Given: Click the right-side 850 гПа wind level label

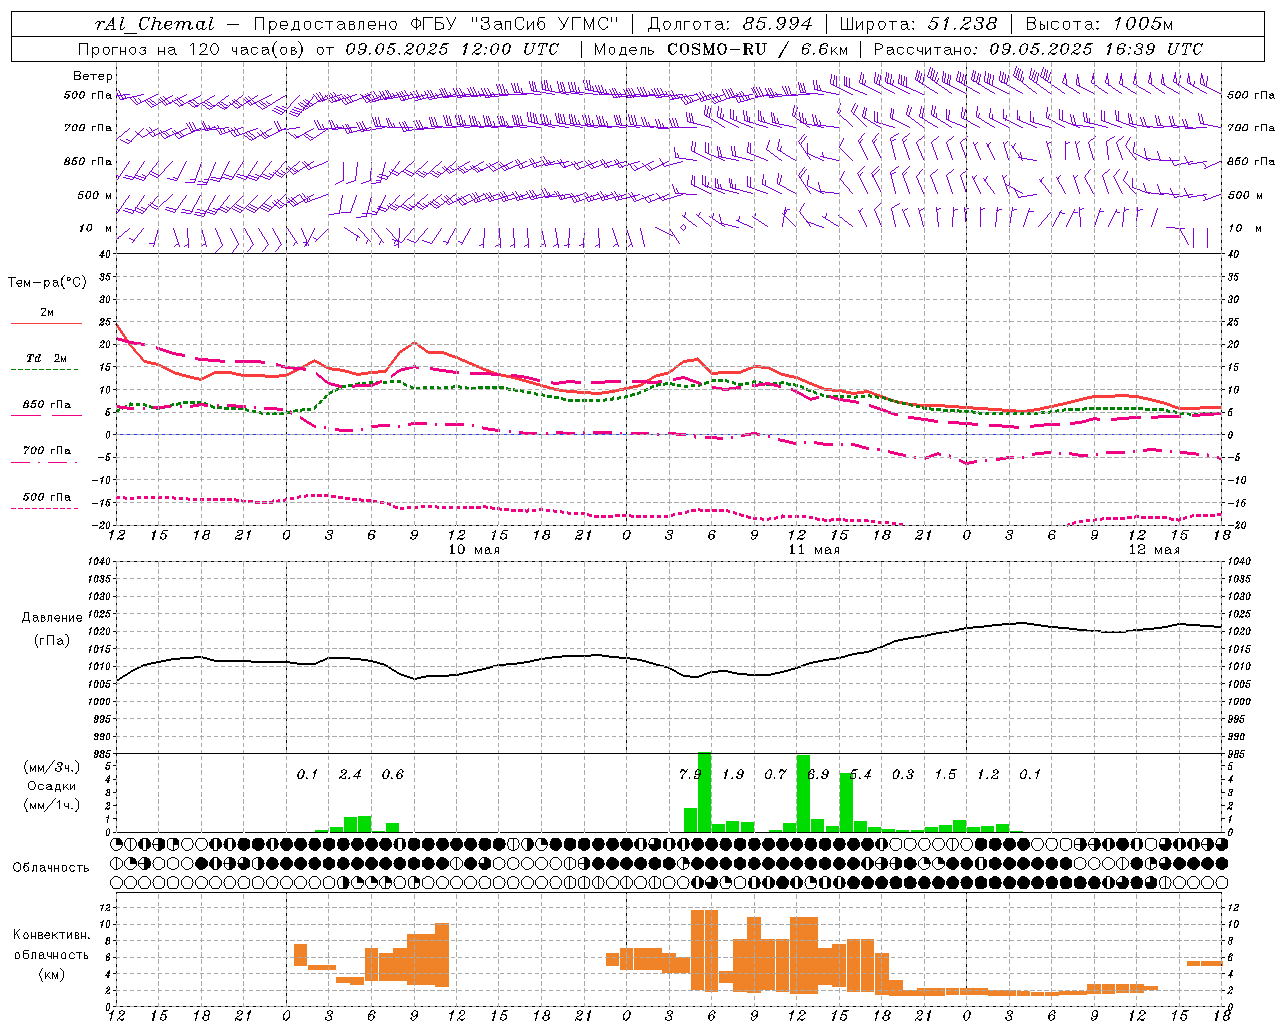Looking at the screenshot, I should click(1251, 161).
